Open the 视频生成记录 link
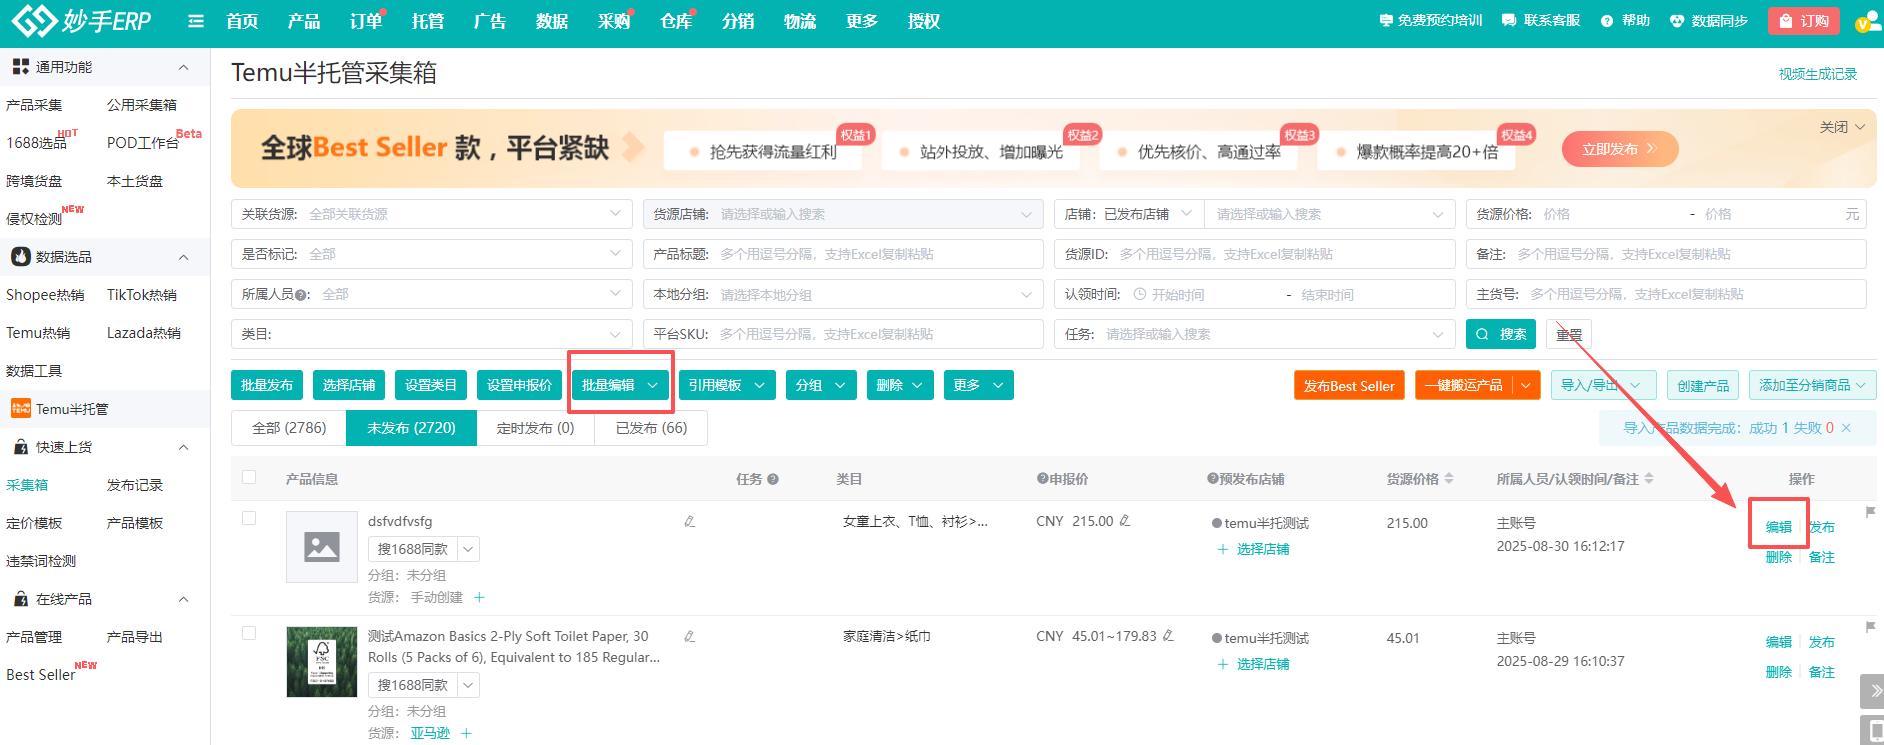1884x745 pixels. pos(1817,74)
